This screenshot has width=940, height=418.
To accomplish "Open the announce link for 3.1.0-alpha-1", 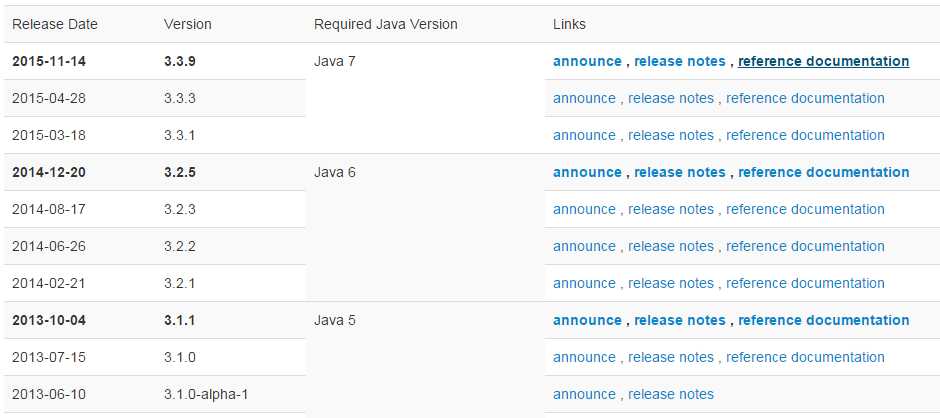I will (x=584, y=395).
